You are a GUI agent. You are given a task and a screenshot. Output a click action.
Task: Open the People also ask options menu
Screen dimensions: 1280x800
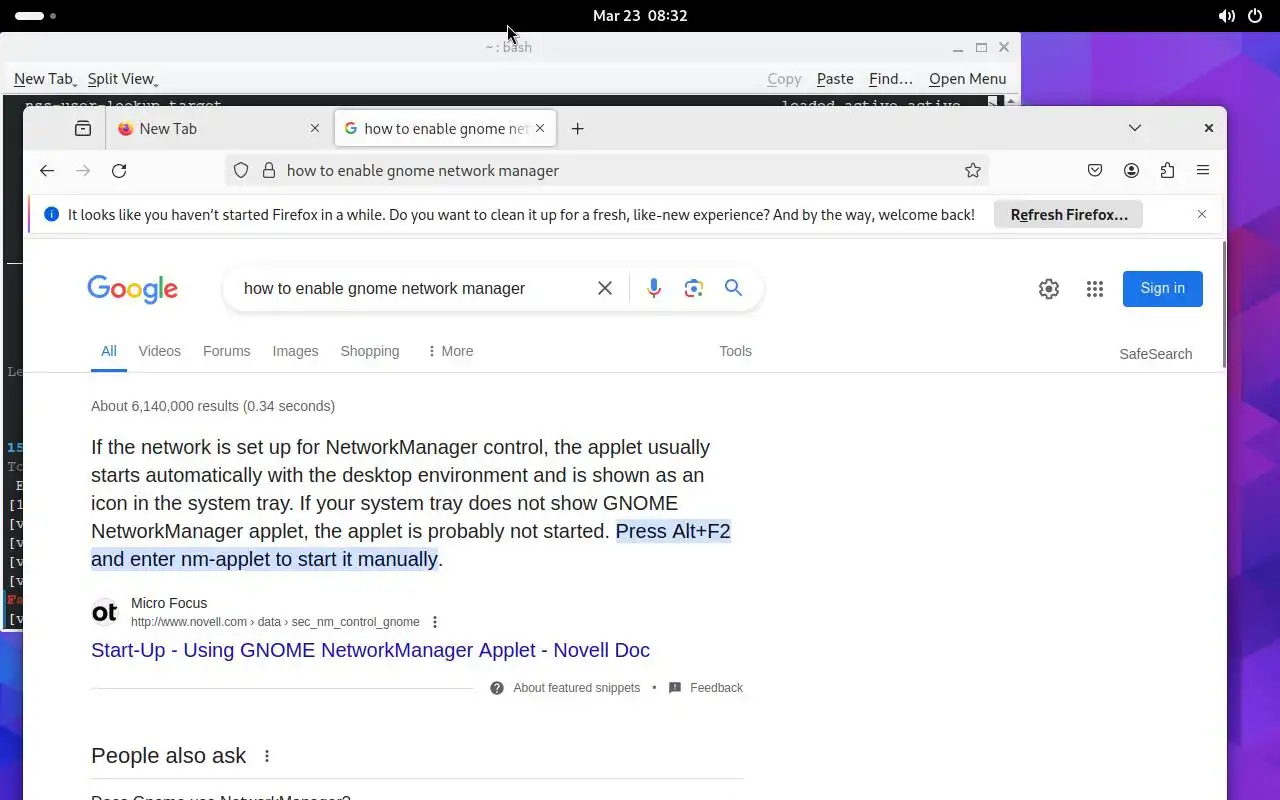point(267,756)
